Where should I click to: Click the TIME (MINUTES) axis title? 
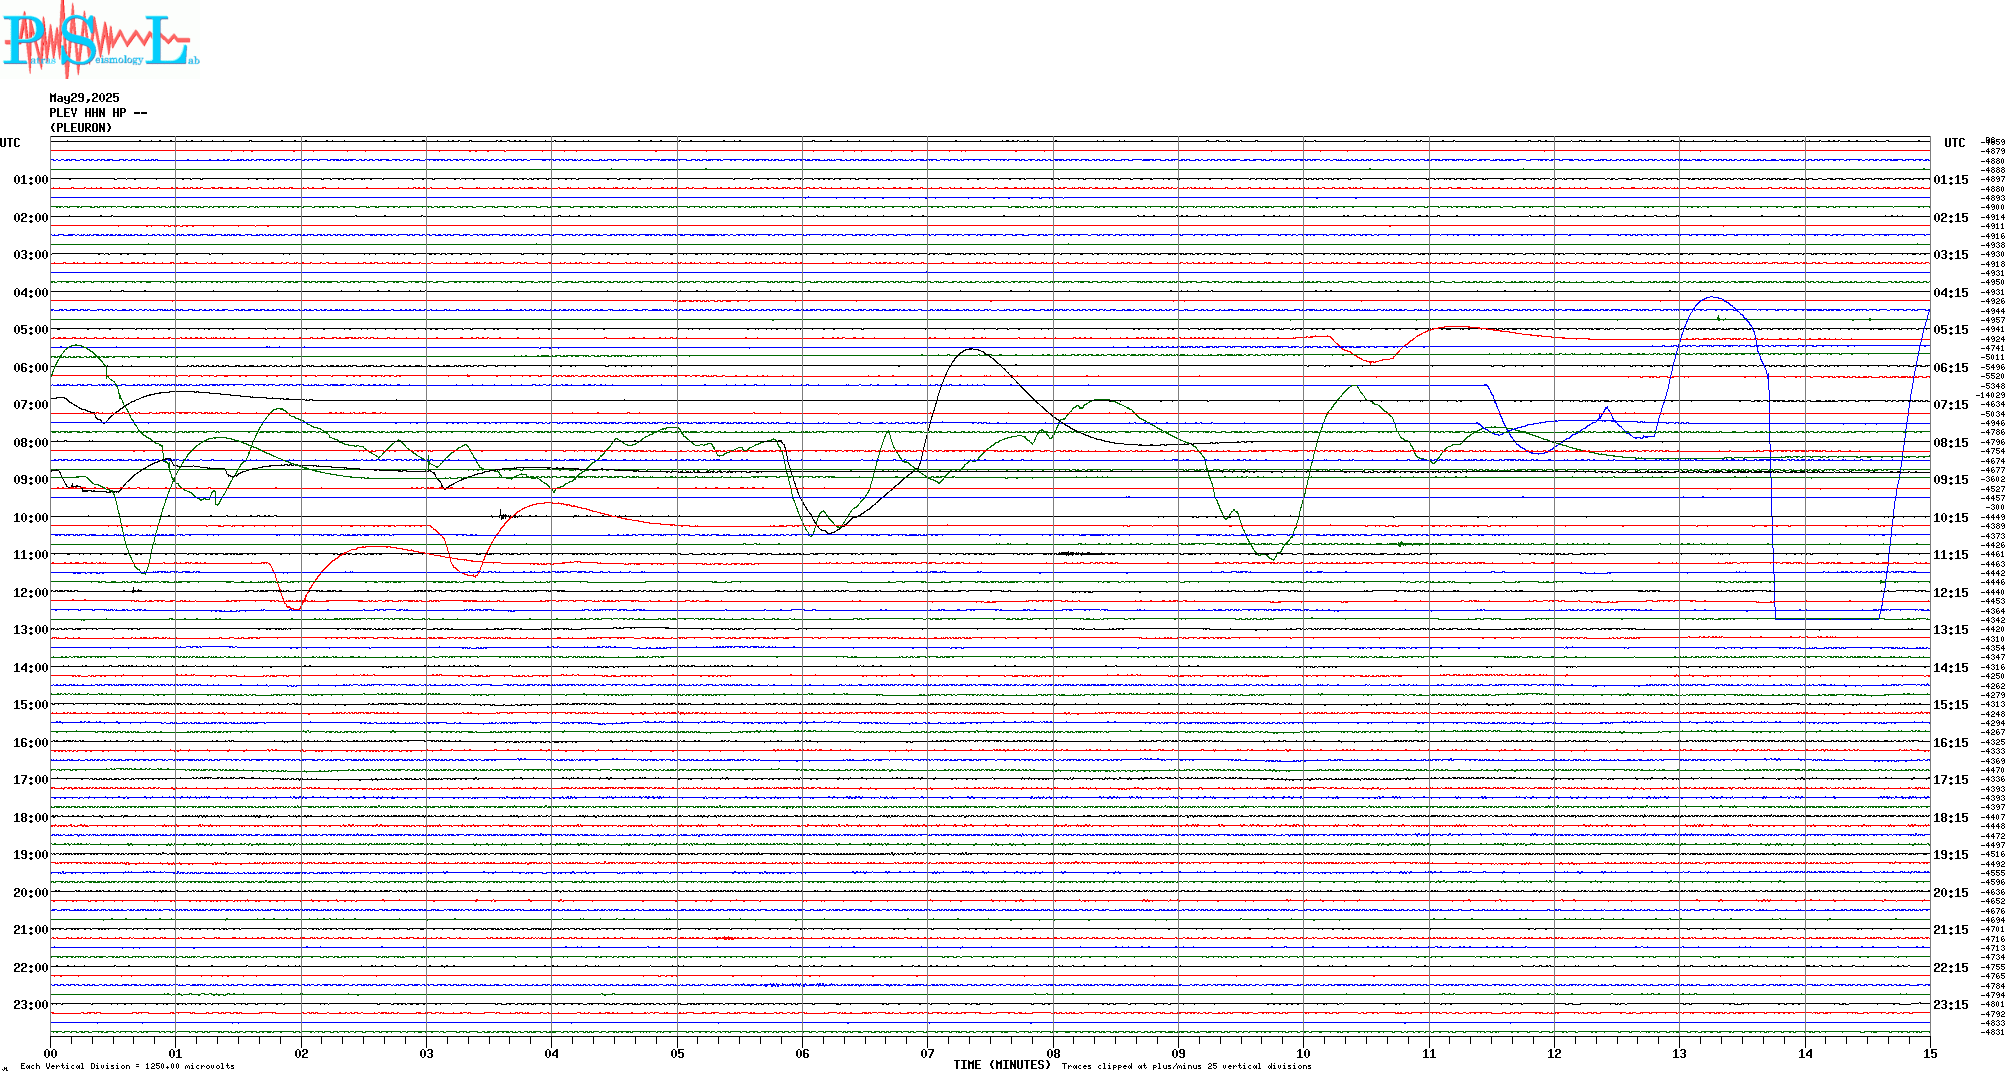pos(1002,1065)
